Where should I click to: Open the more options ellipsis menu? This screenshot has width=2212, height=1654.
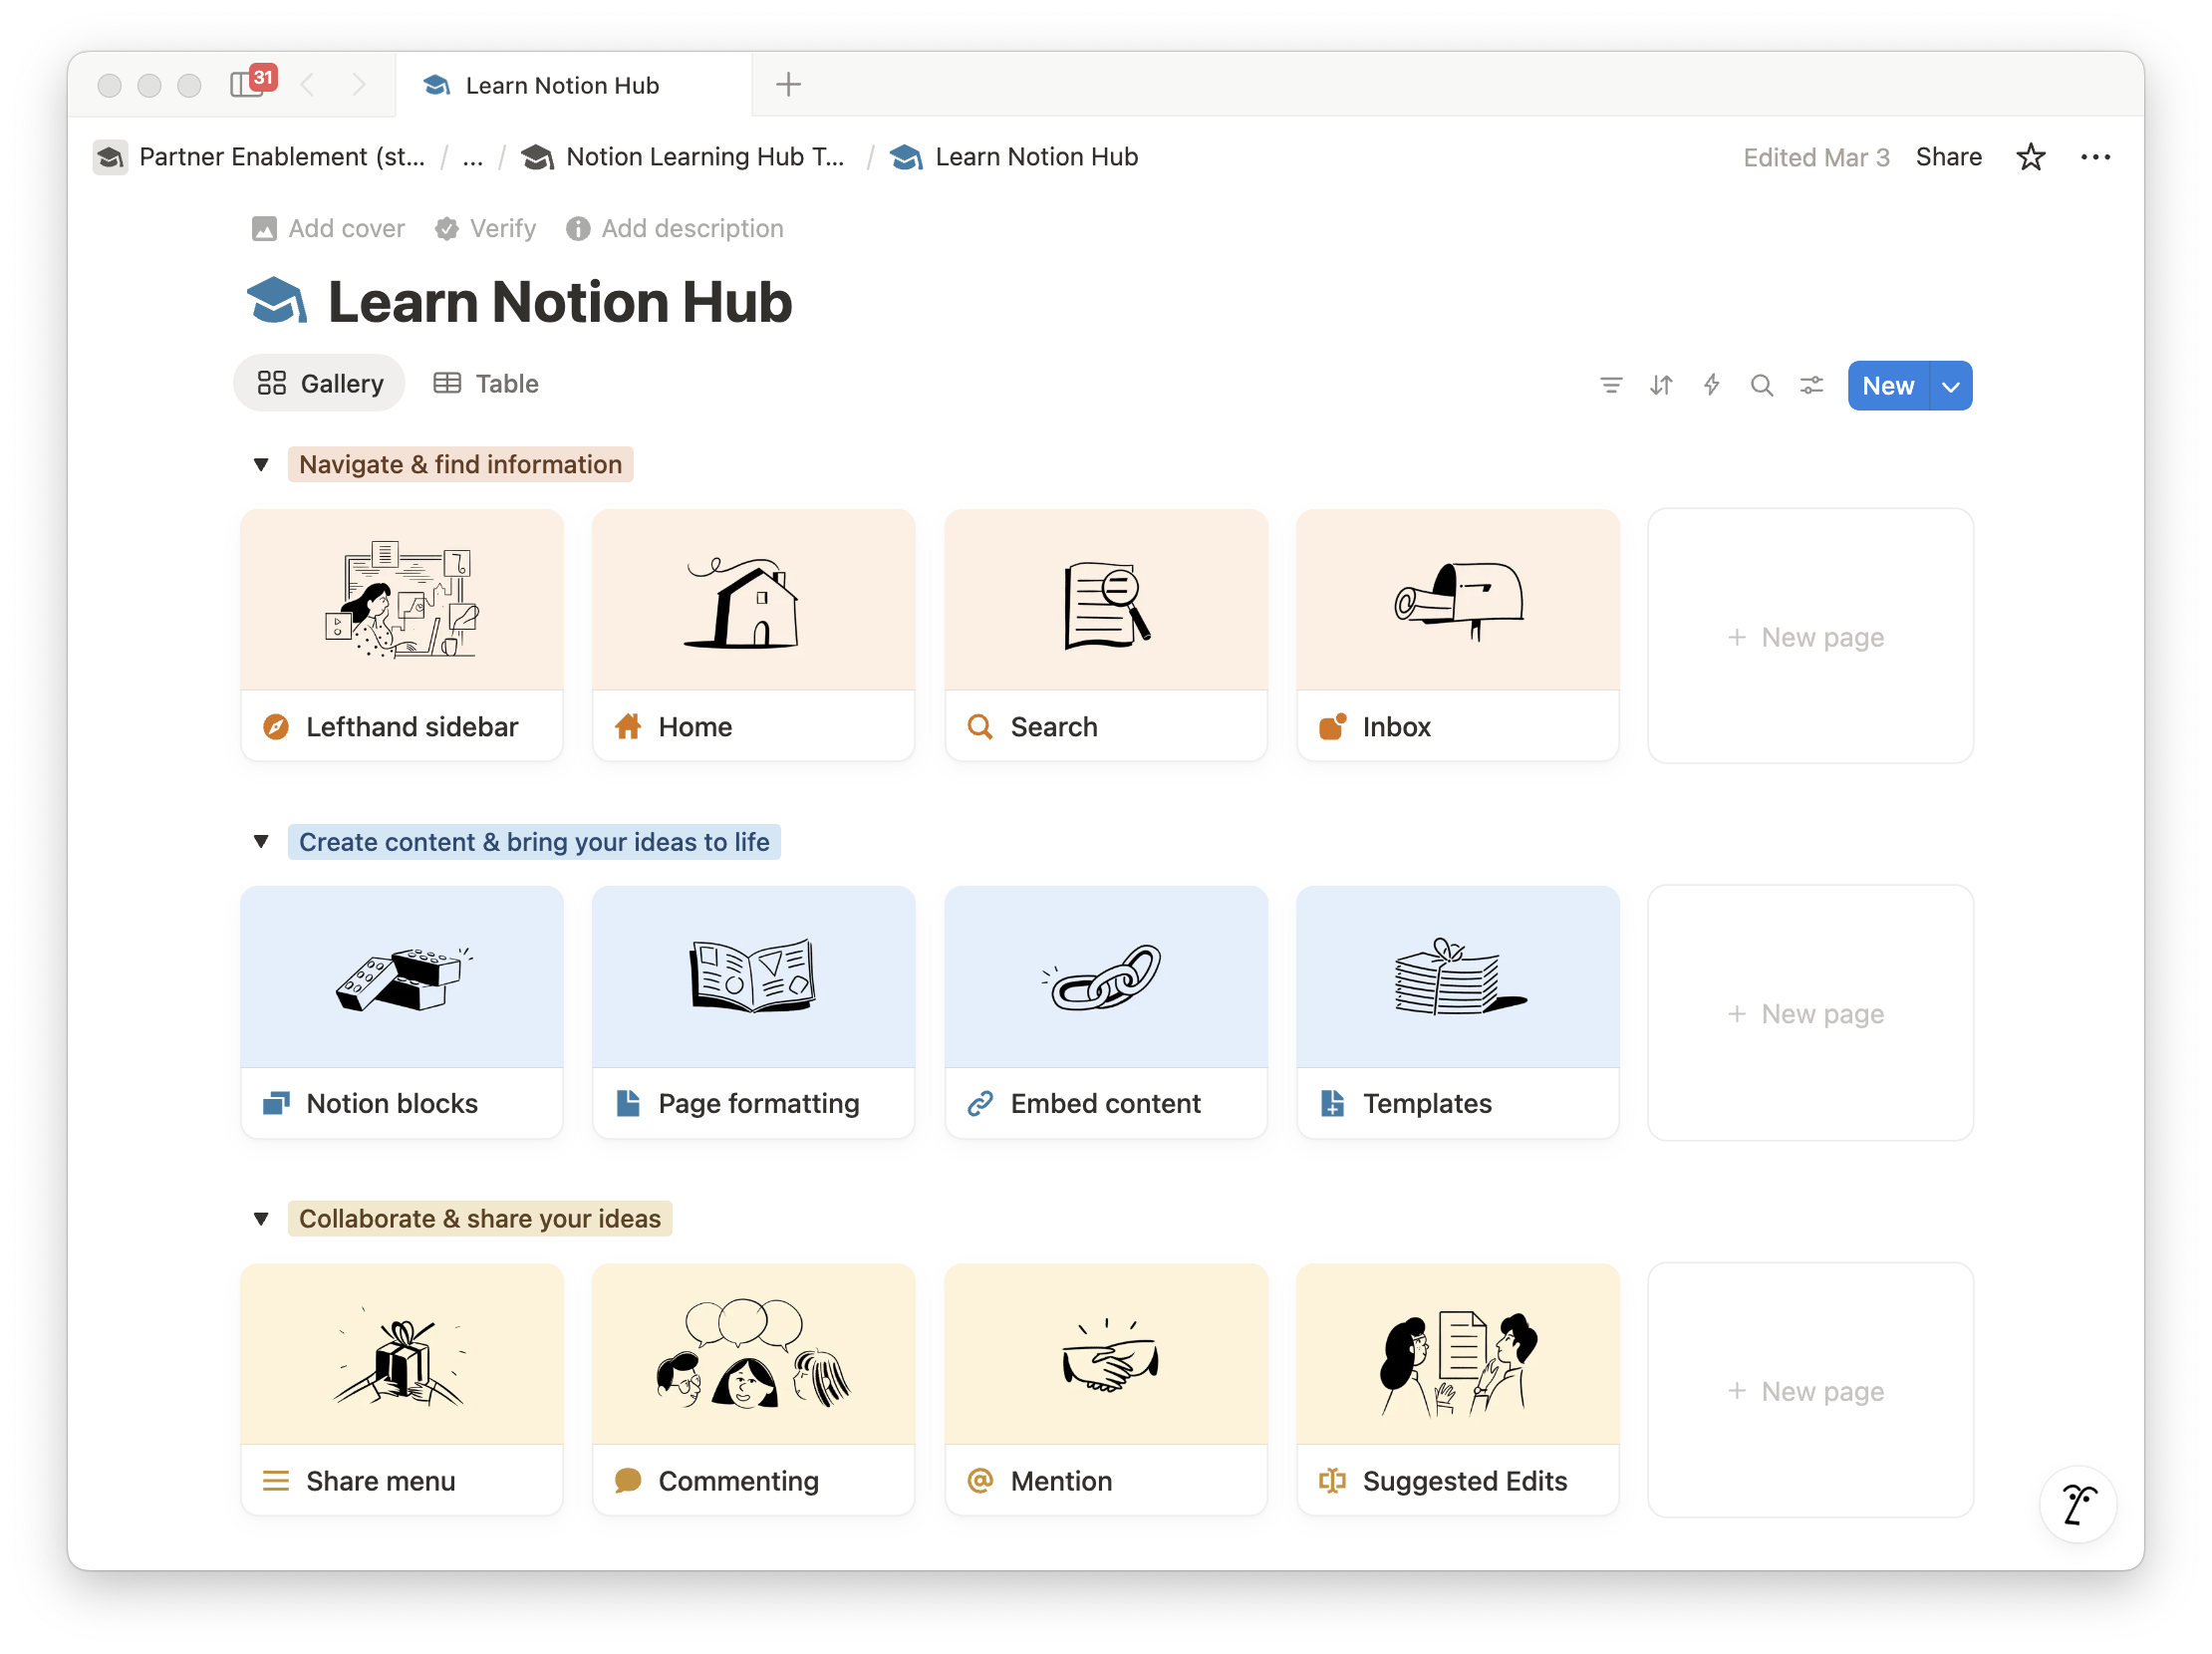coord(2096,157)
